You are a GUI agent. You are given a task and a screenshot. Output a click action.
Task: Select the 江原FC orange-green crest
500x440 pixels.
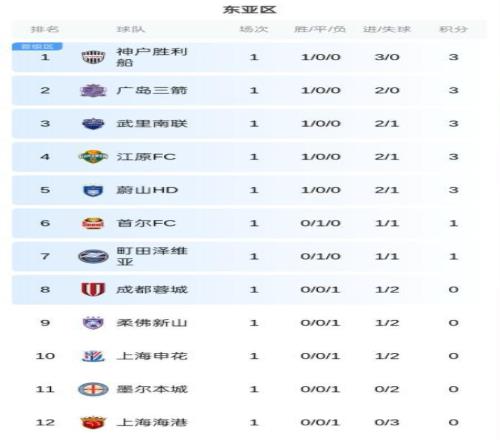click(x=93, y=157)
